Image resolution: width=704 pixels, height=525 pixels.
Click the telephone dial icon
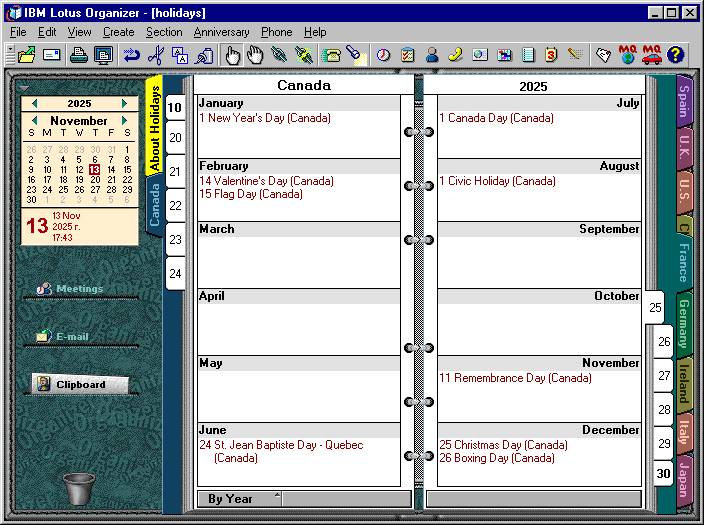pos(330,55)
